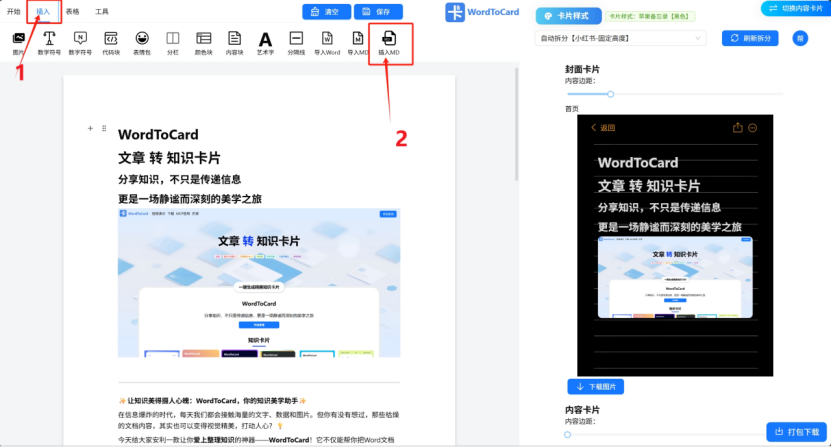The image size is (832, 448).
Task: Click 打包下载 to download all cards
Action: coord(796,432)
